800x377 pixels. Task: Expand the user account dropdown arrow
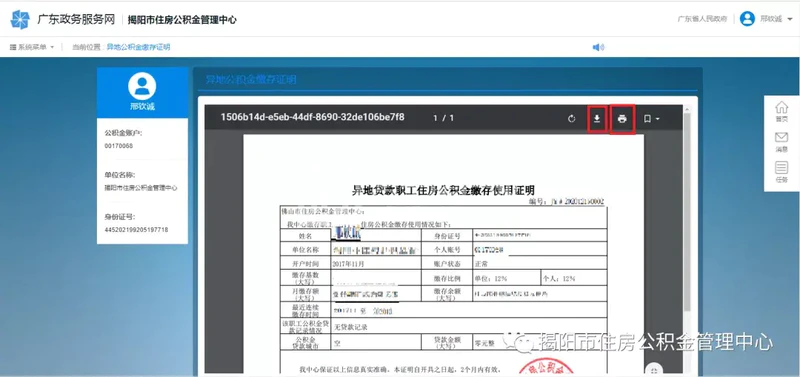[789, 19]
